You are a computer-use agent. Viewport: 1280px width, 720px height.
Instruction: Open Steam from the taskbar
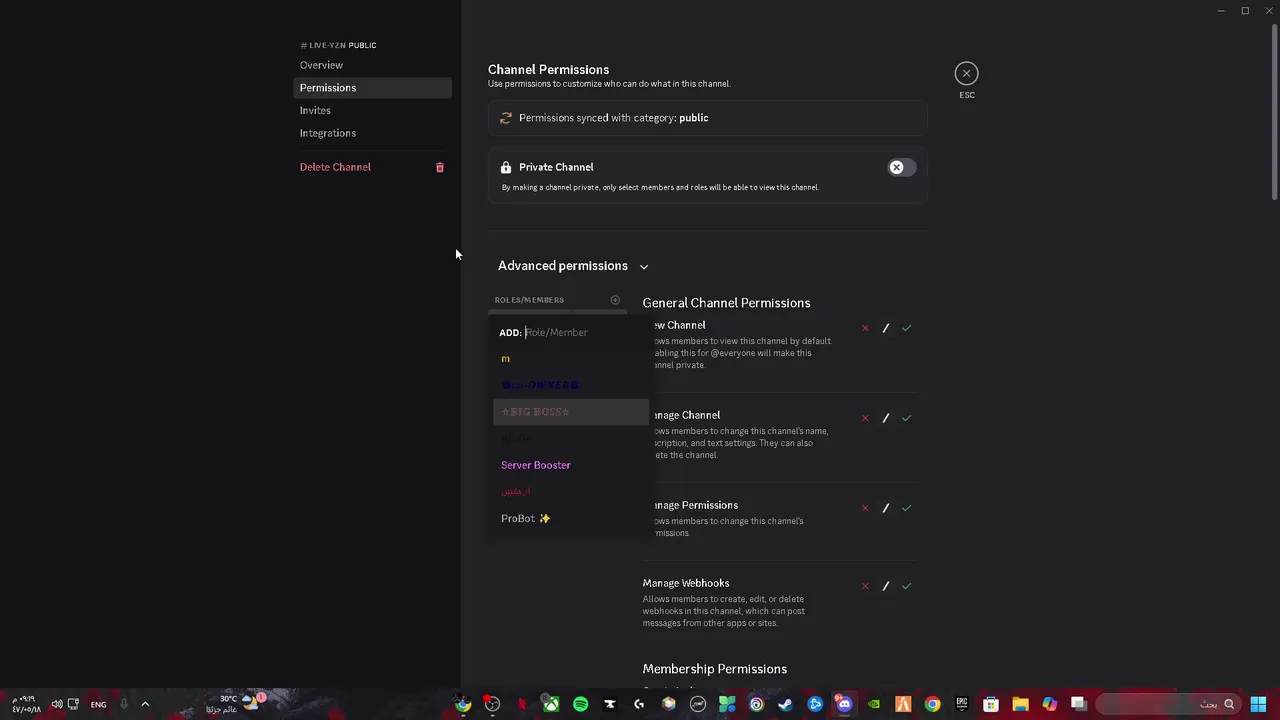click(x=786, y=704)
